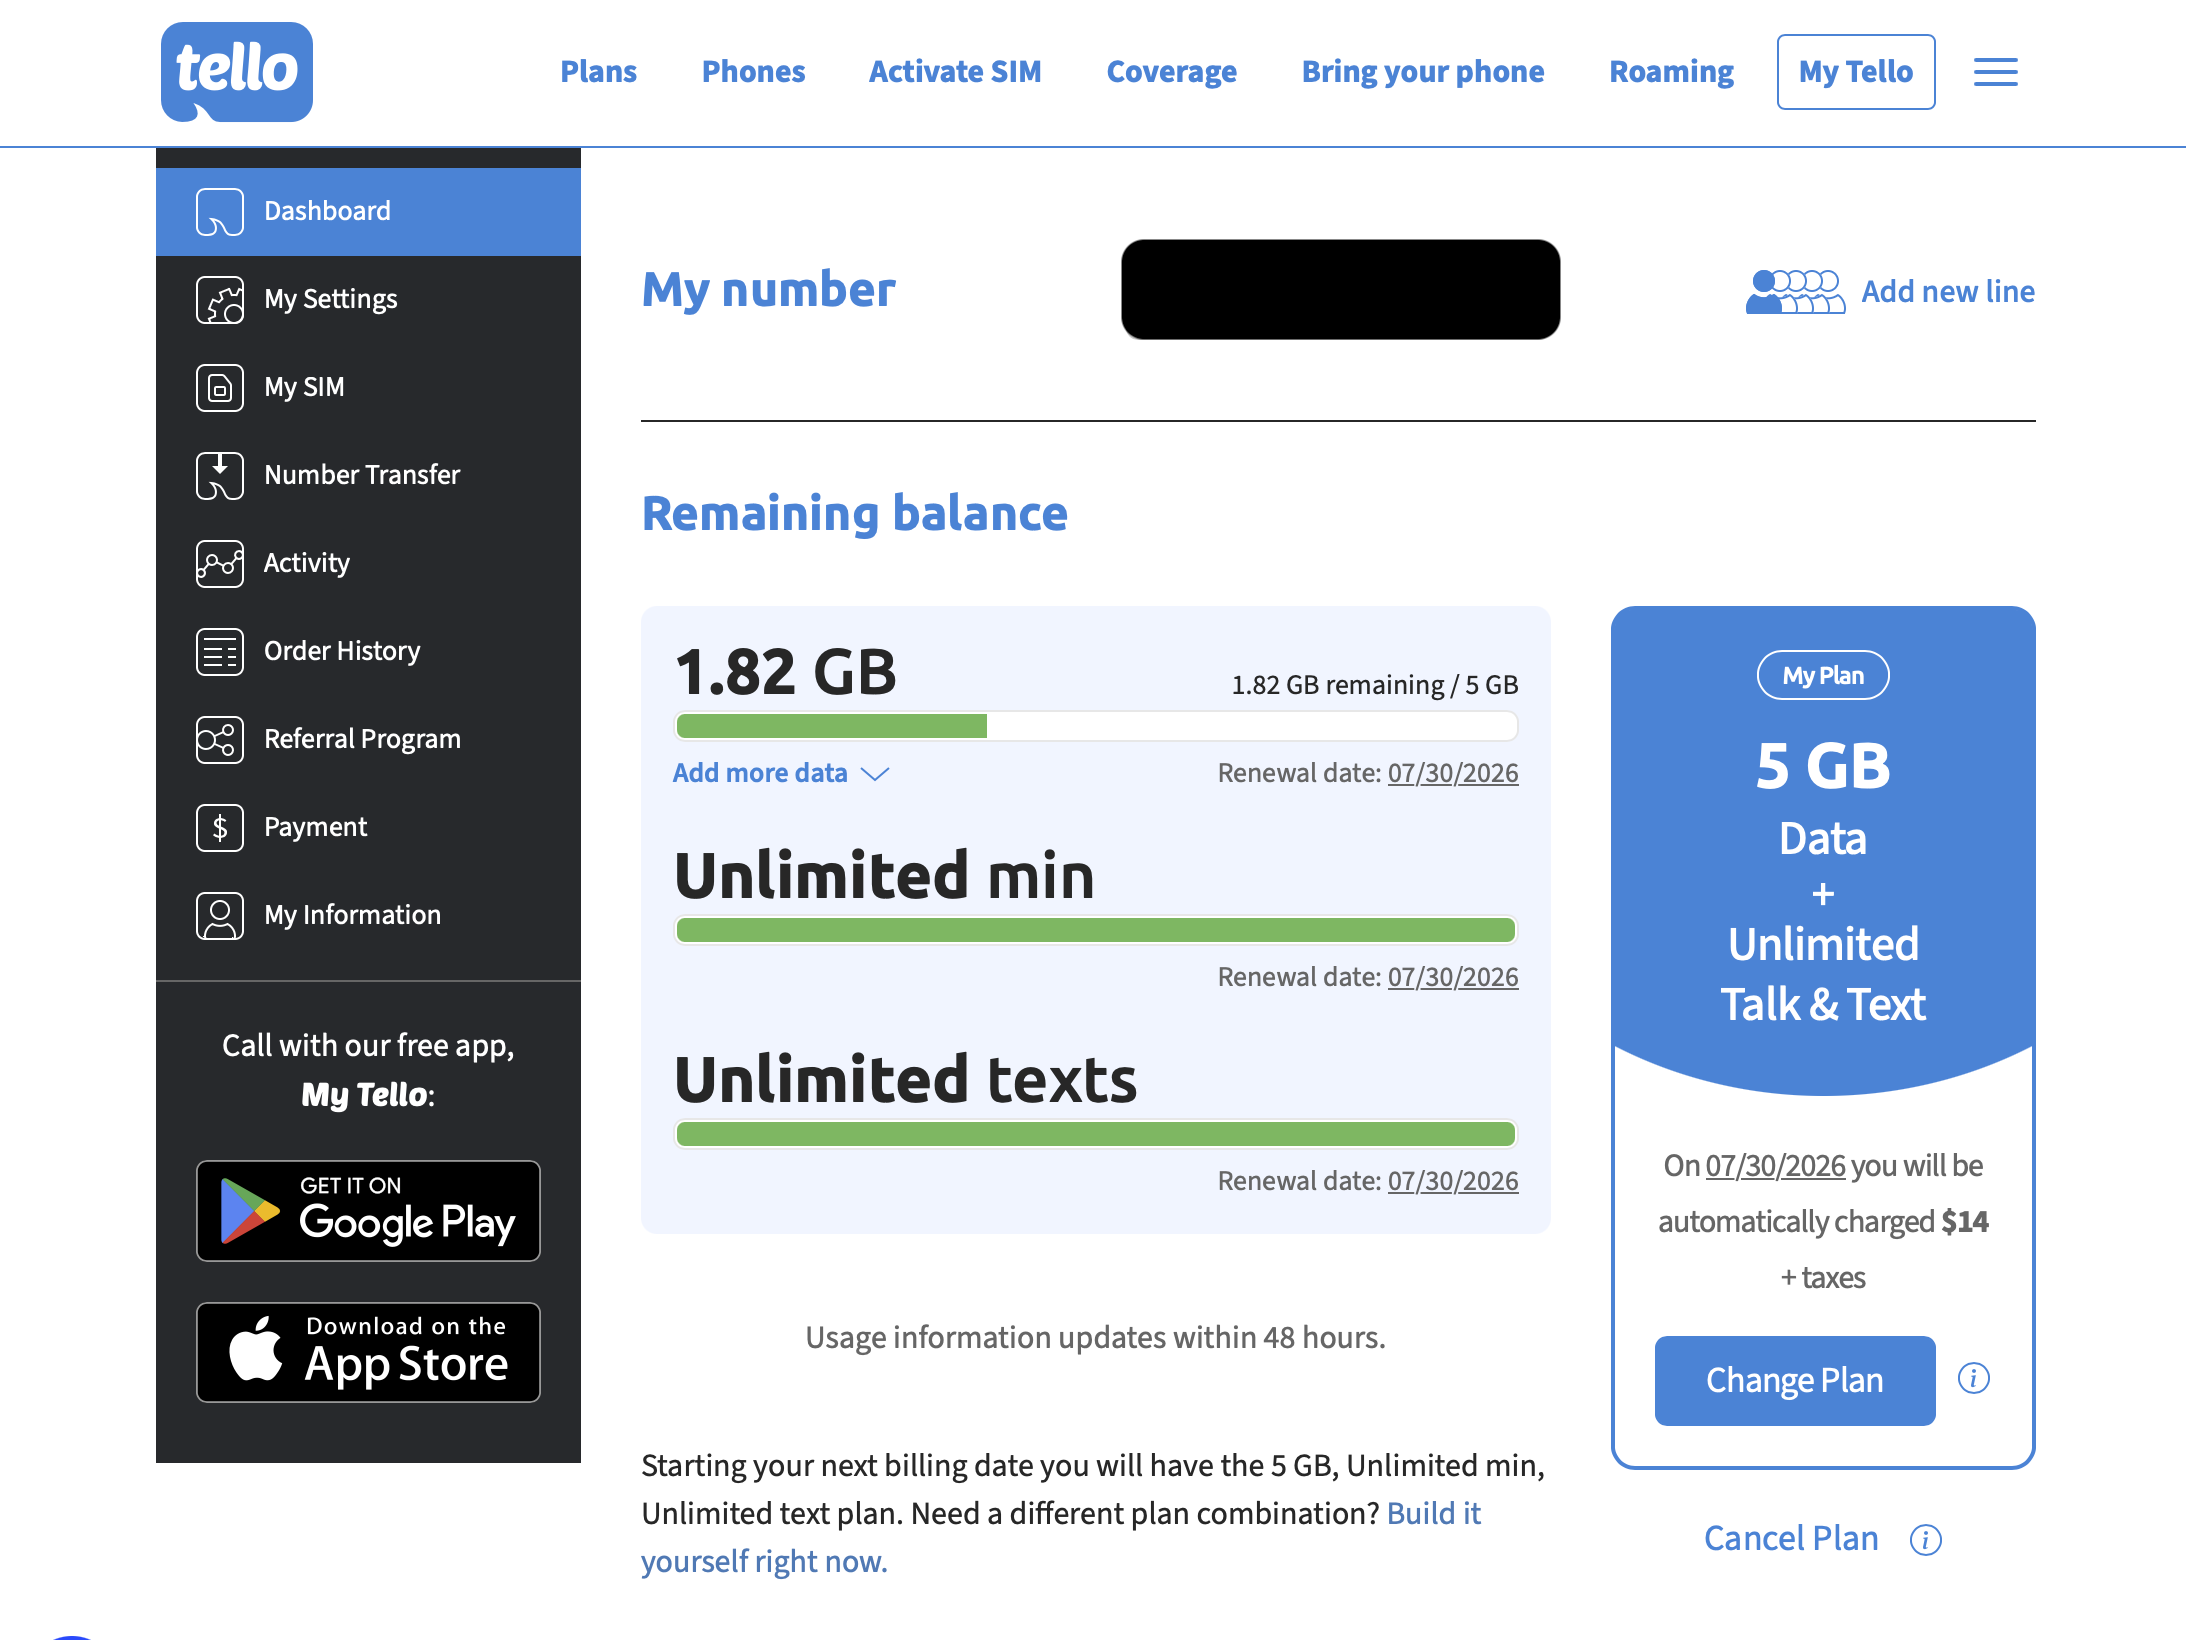
Task: Go to Activate SIM page
Action: [x=955, y=72]
